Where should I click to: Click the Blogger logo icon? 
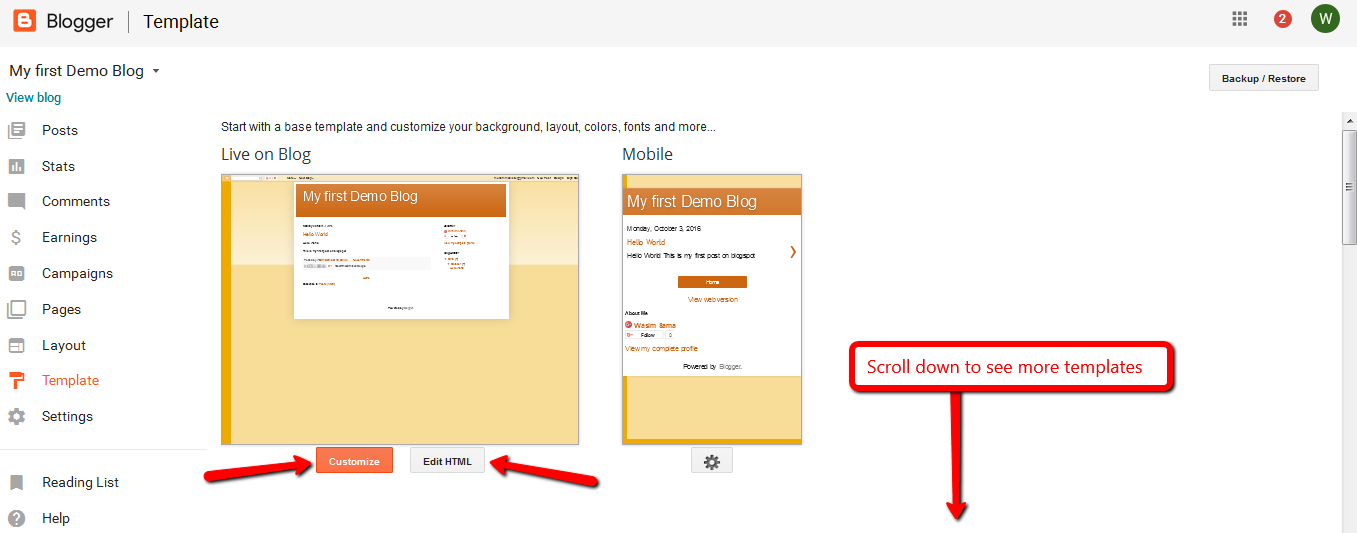25,20
